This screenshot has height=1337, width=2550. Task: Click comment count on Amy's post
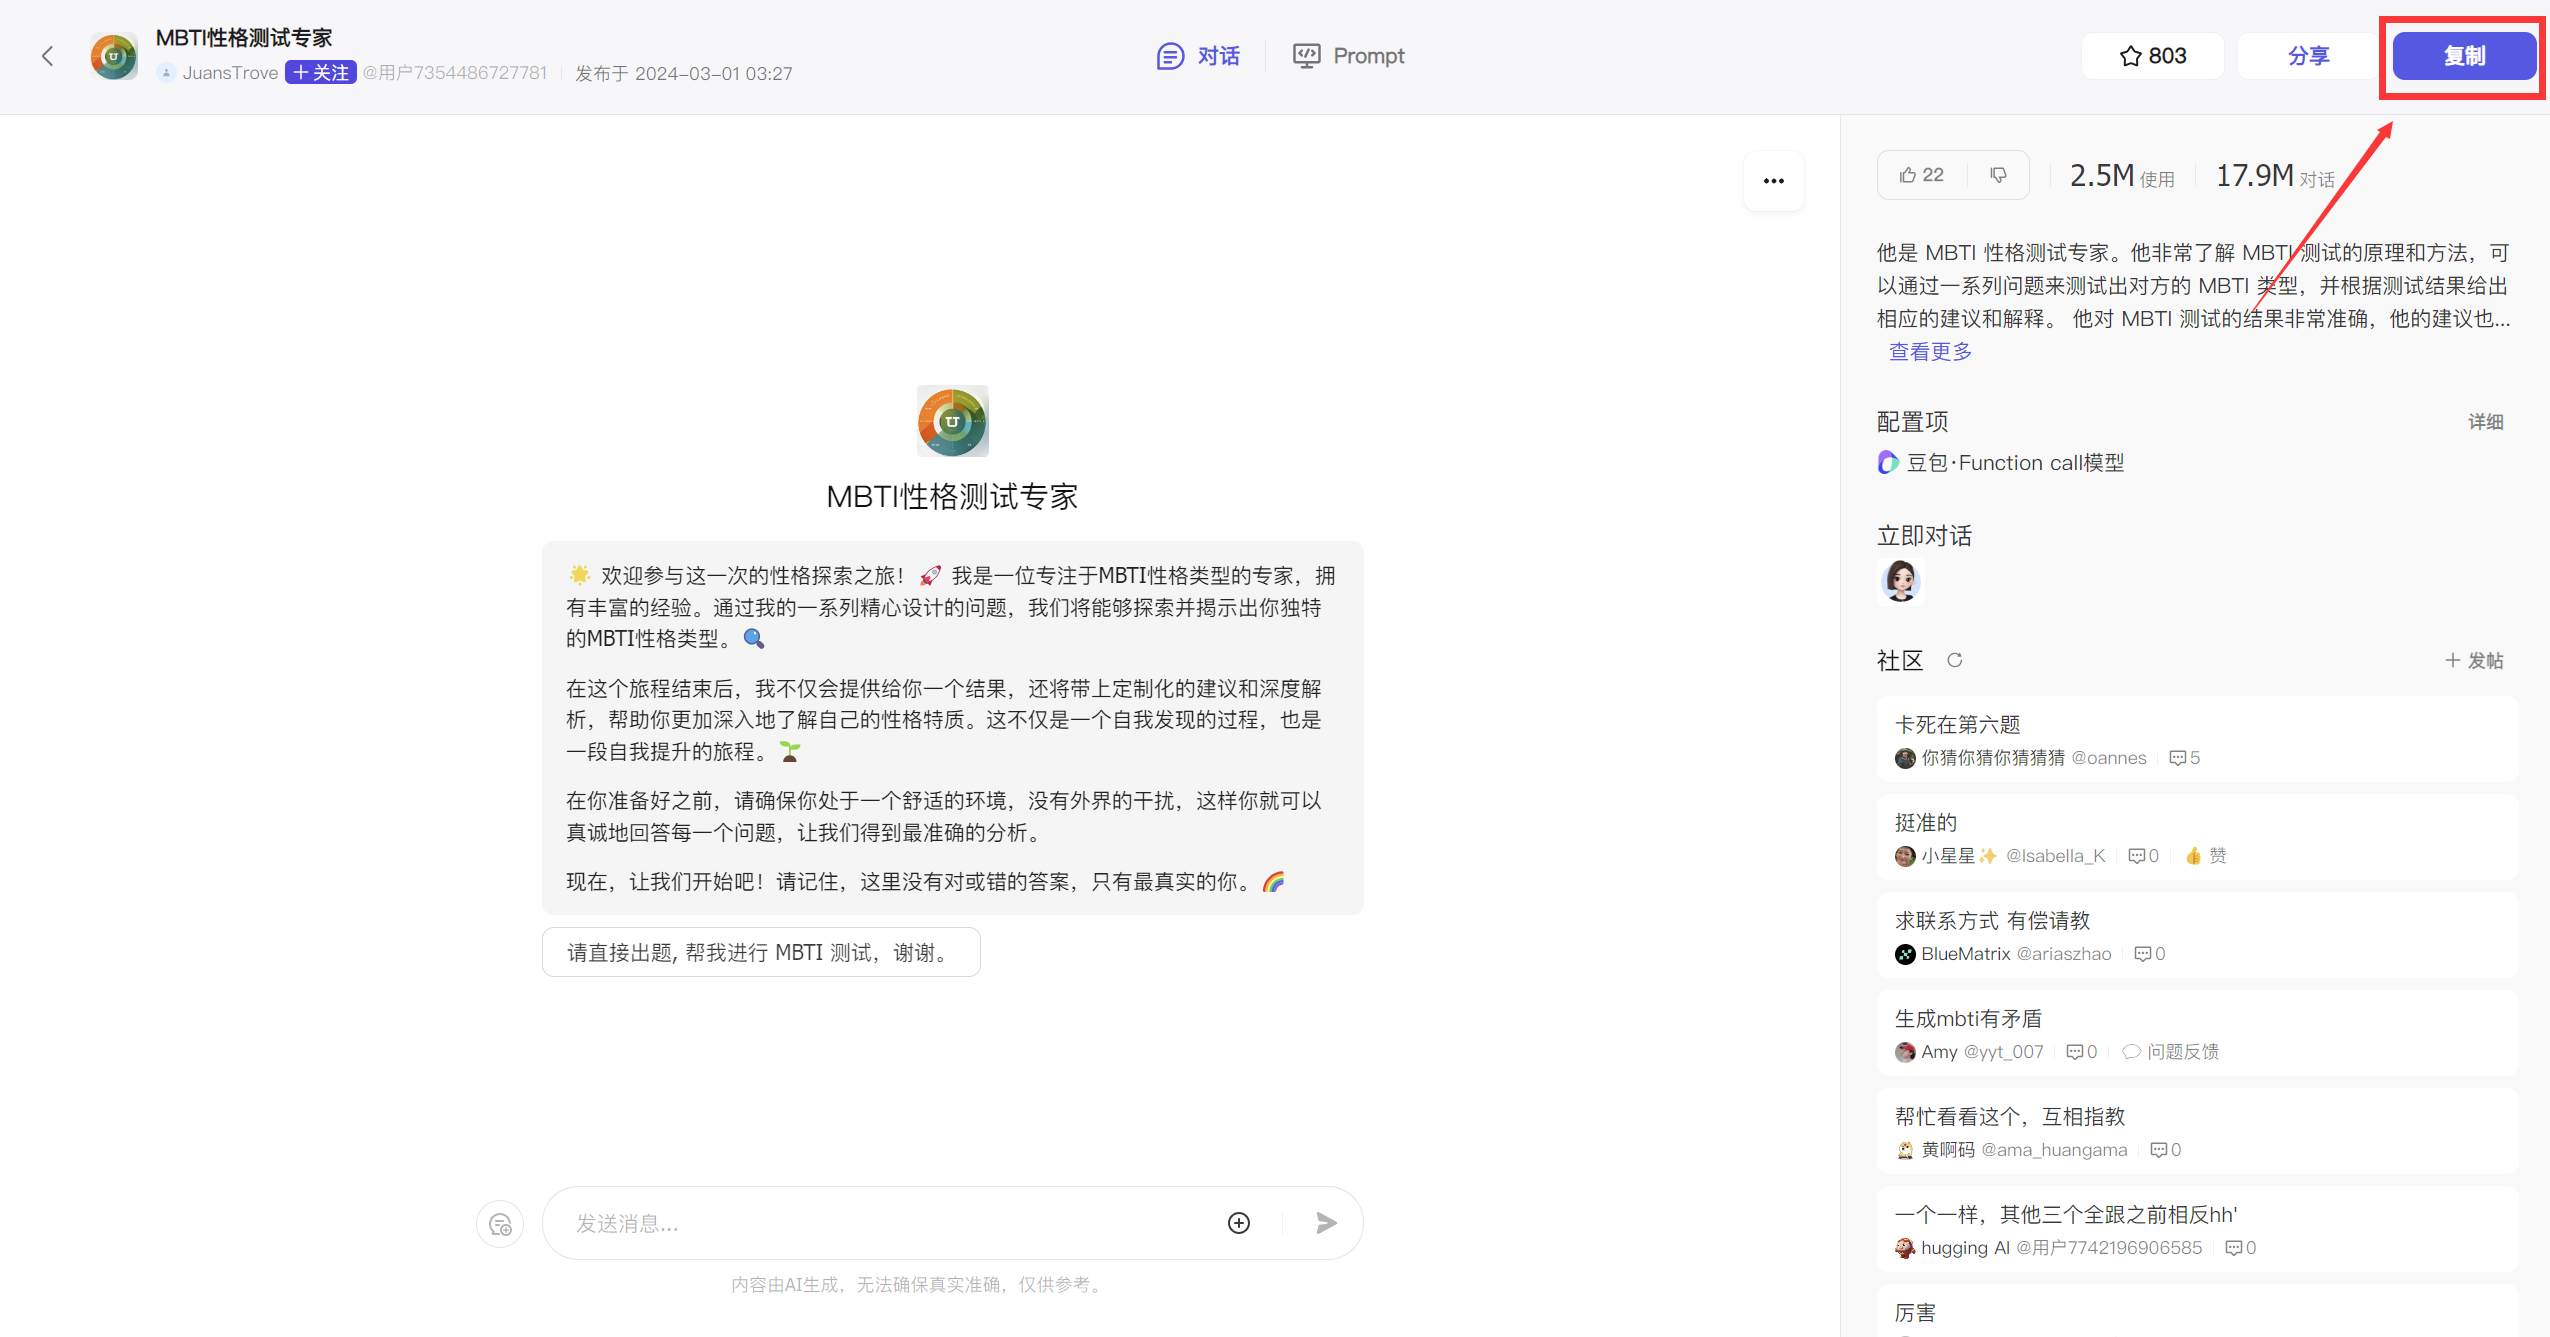click(2082, 1052)
